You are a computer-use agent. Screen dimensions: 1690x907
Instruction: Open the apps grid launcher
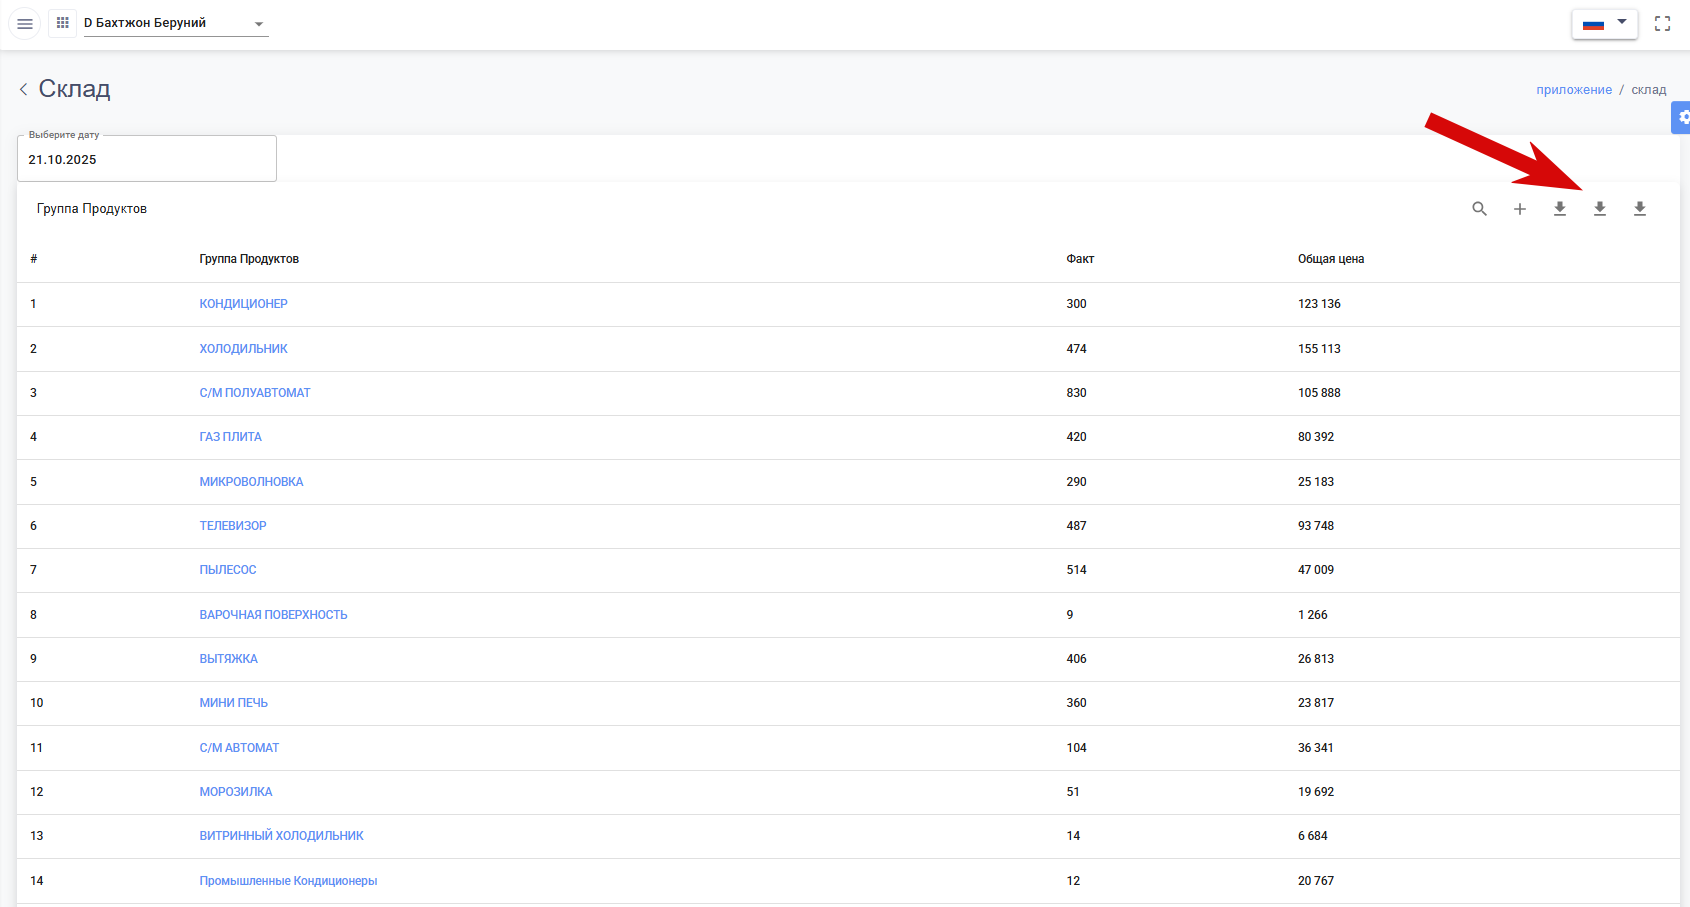[62, 23]
